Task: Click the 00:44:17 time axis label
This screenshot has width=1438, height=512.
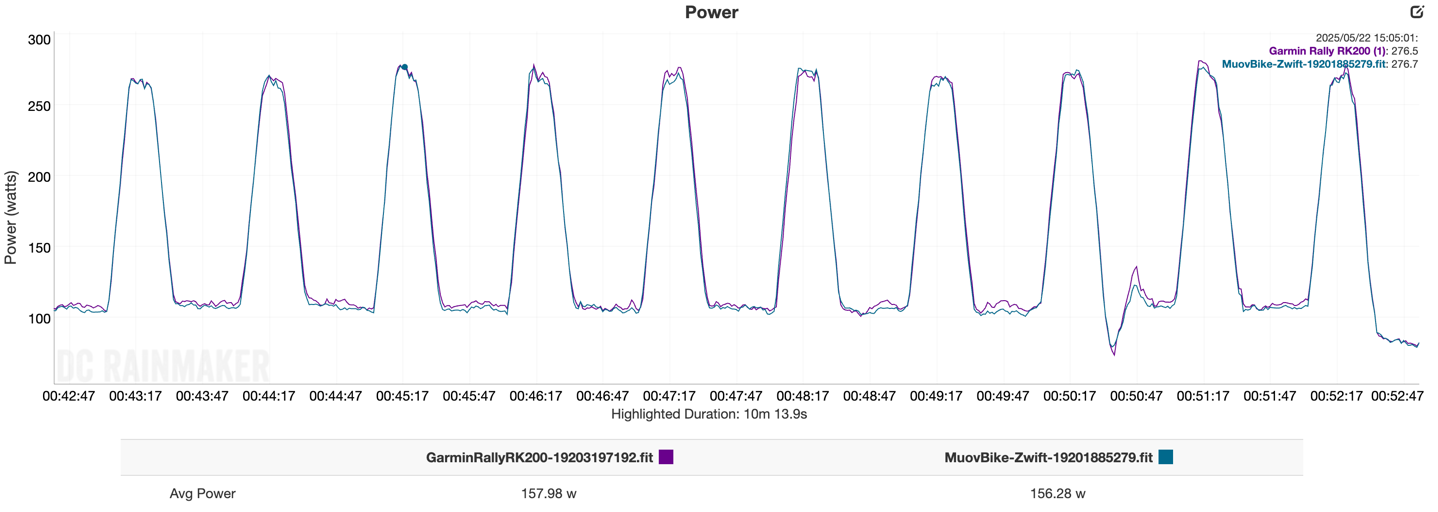Action: coord(269,396)
